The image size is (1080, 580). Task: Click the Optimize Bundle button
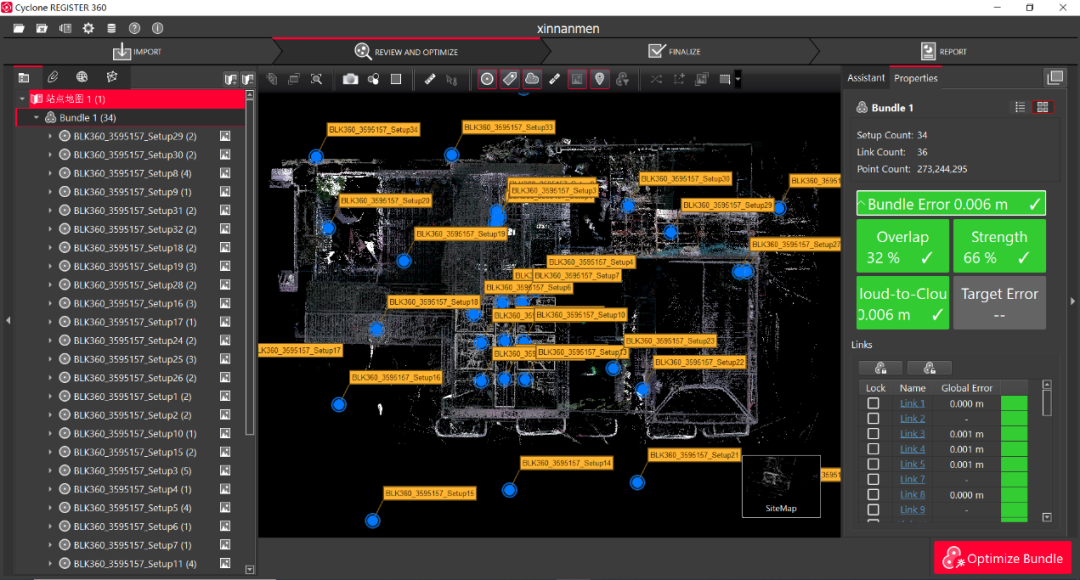(1003, 559)
